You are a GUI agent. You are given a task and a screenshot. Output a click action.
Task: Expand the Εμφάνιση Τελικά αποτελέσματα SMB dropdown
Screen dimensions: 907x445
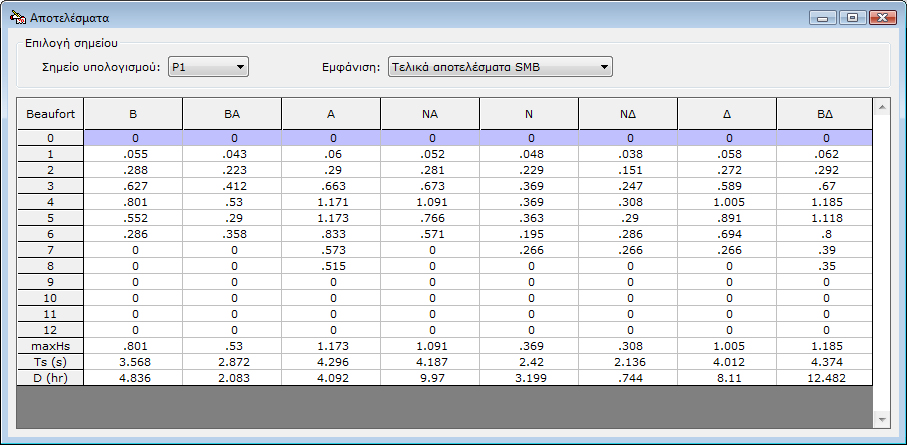[498, 67]
